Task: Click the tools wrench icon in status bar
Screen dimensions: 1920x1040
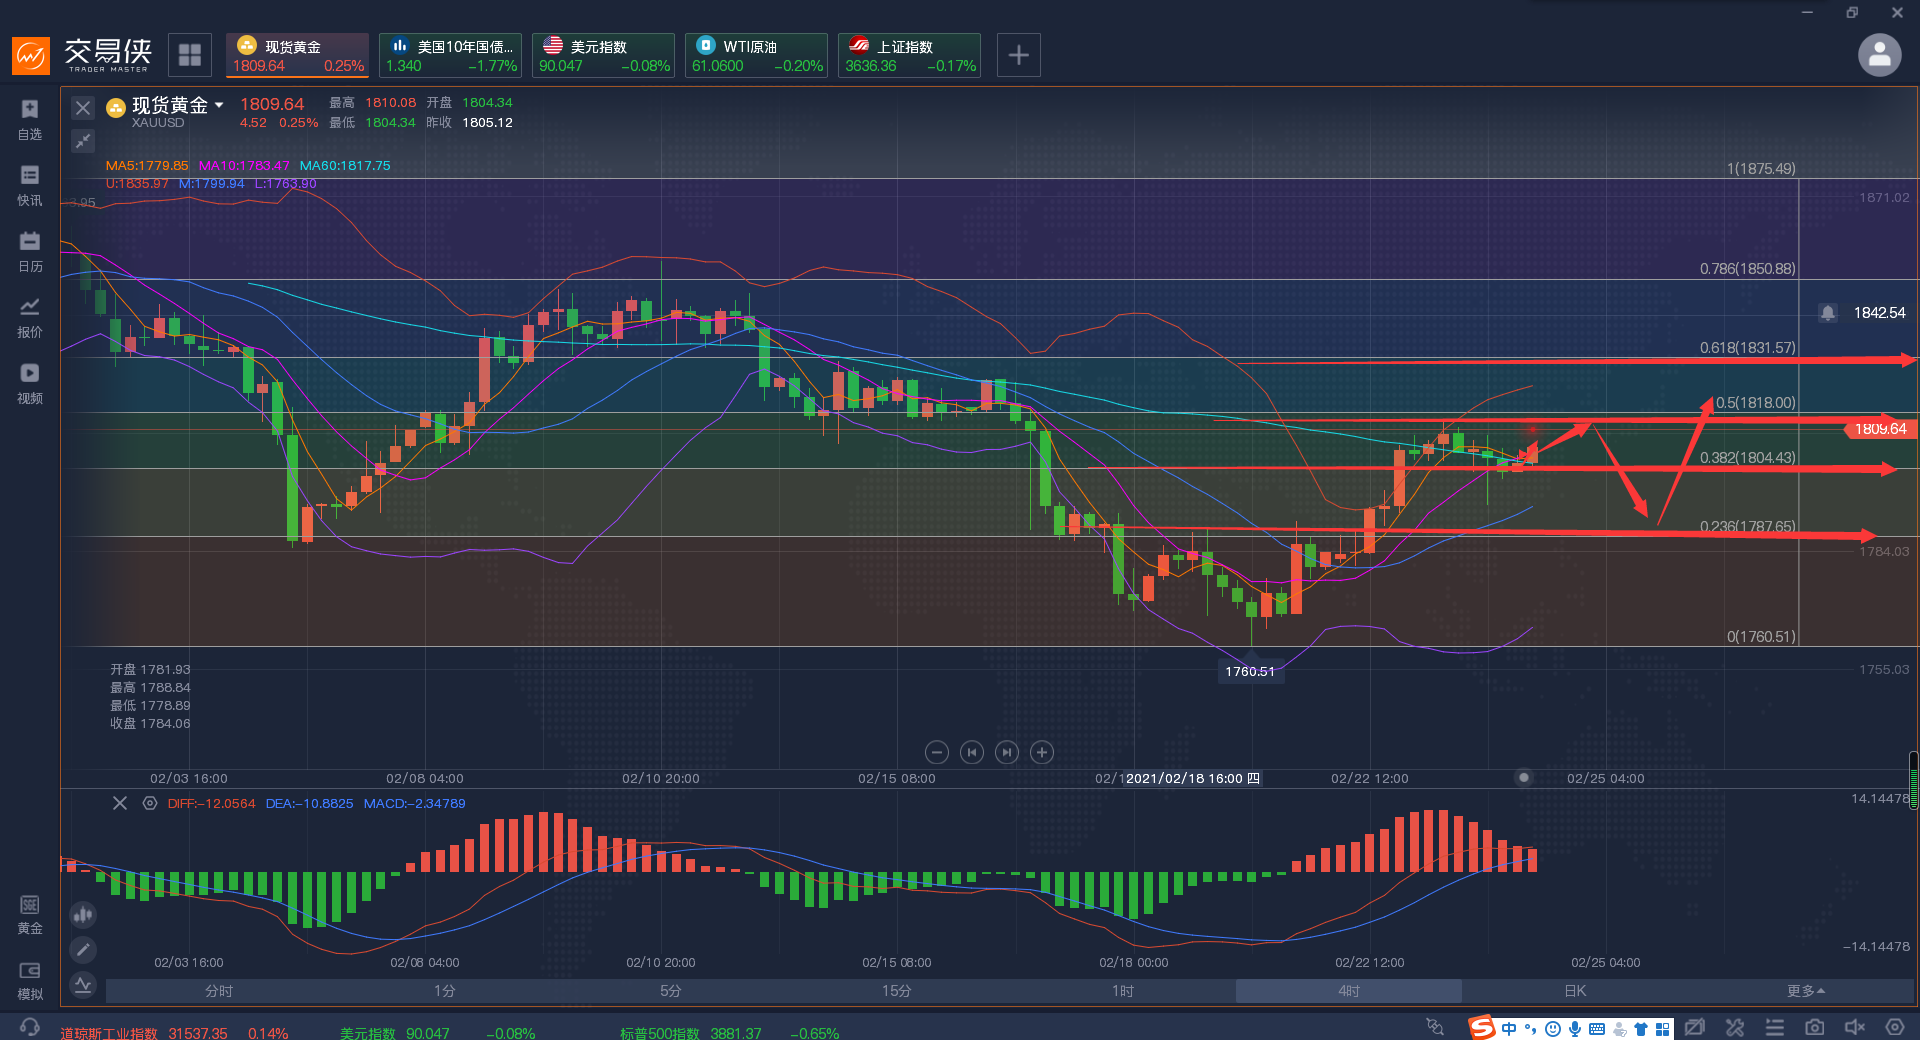Action: pos(1734,1028)
